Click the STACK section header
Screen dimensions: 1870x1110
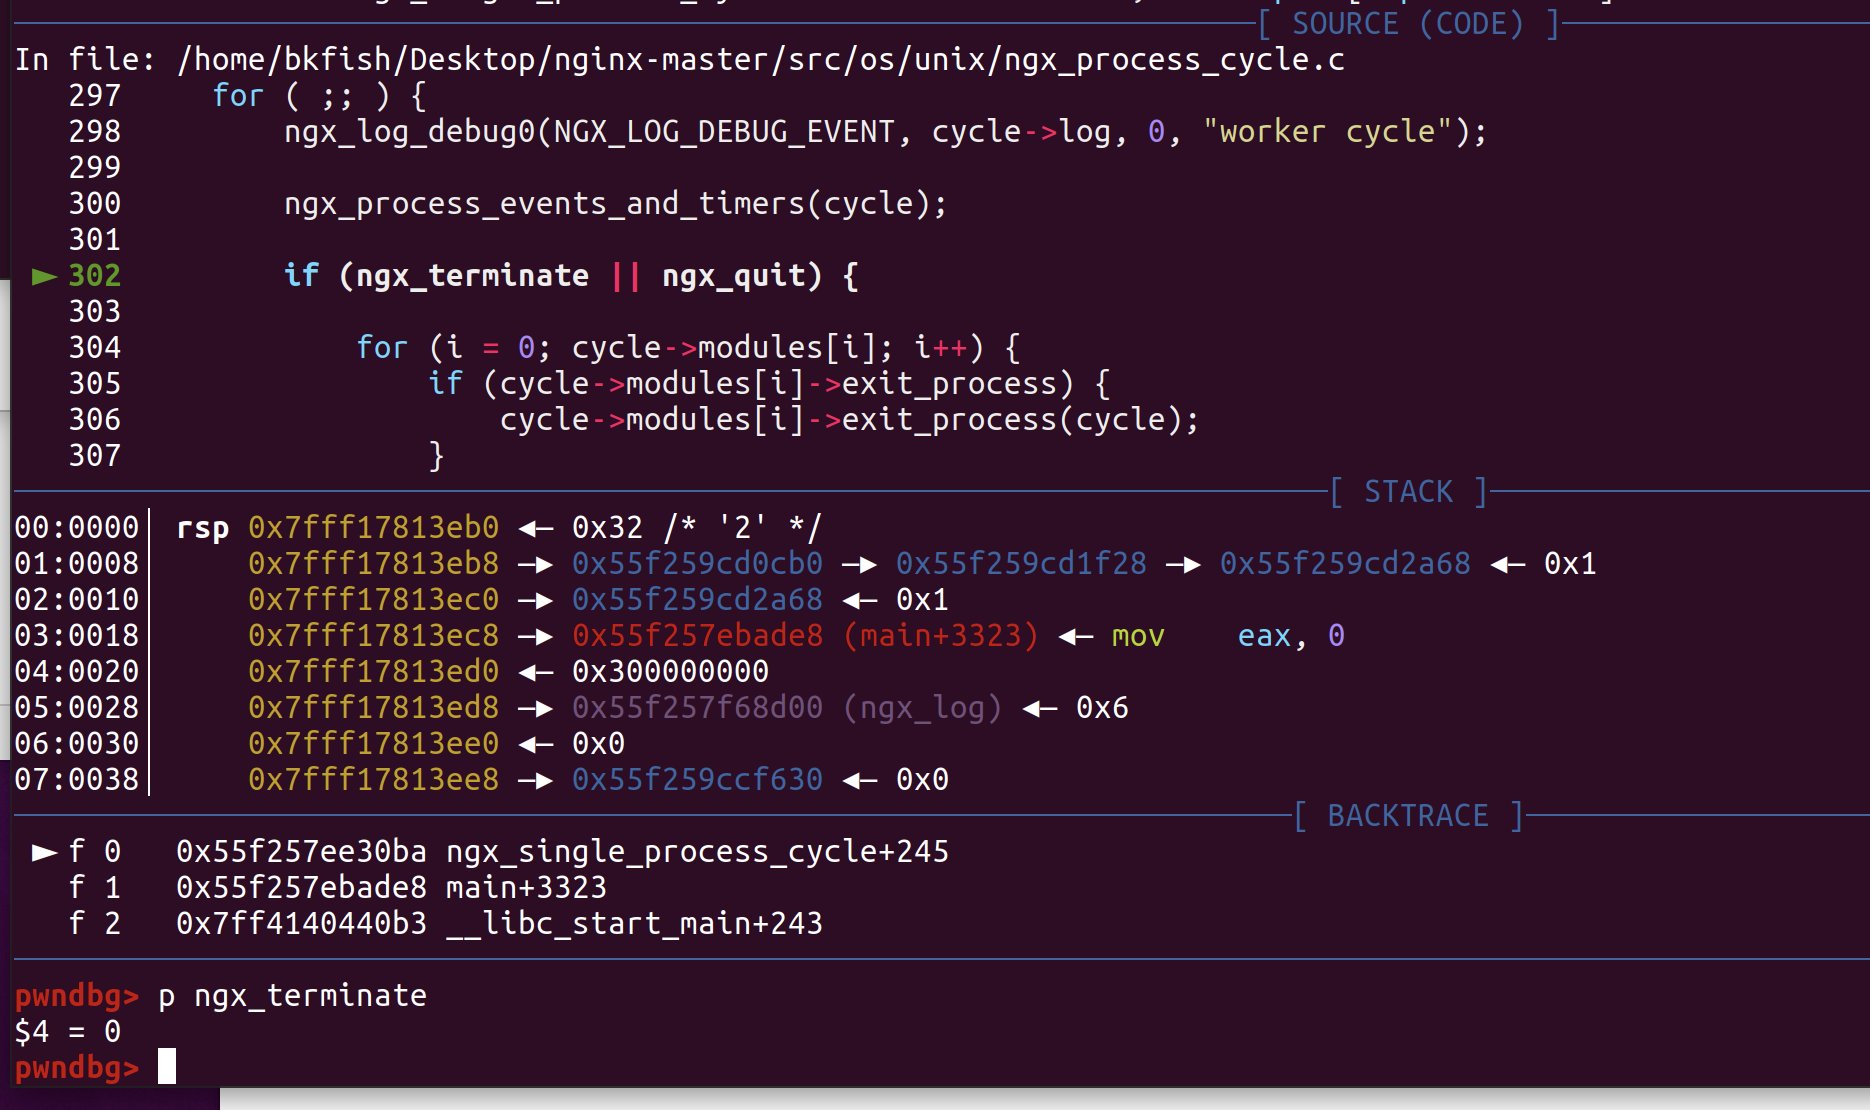pos(1408,492)
